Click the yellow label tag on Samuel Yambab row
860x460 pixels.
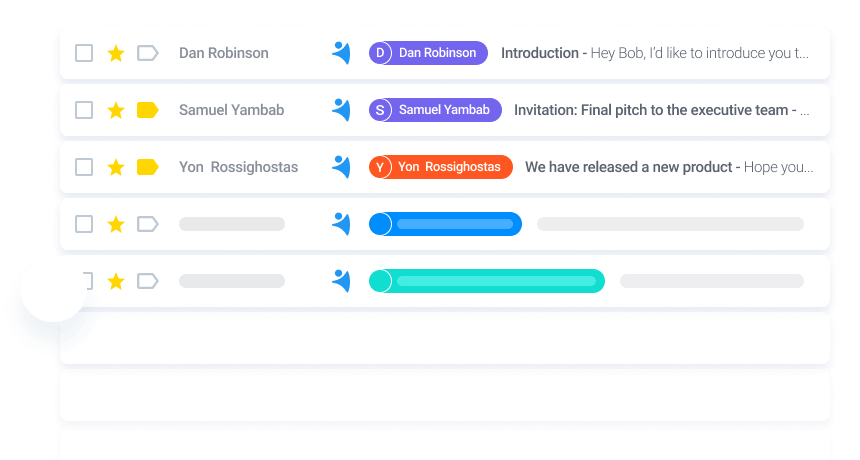[148, 110]
